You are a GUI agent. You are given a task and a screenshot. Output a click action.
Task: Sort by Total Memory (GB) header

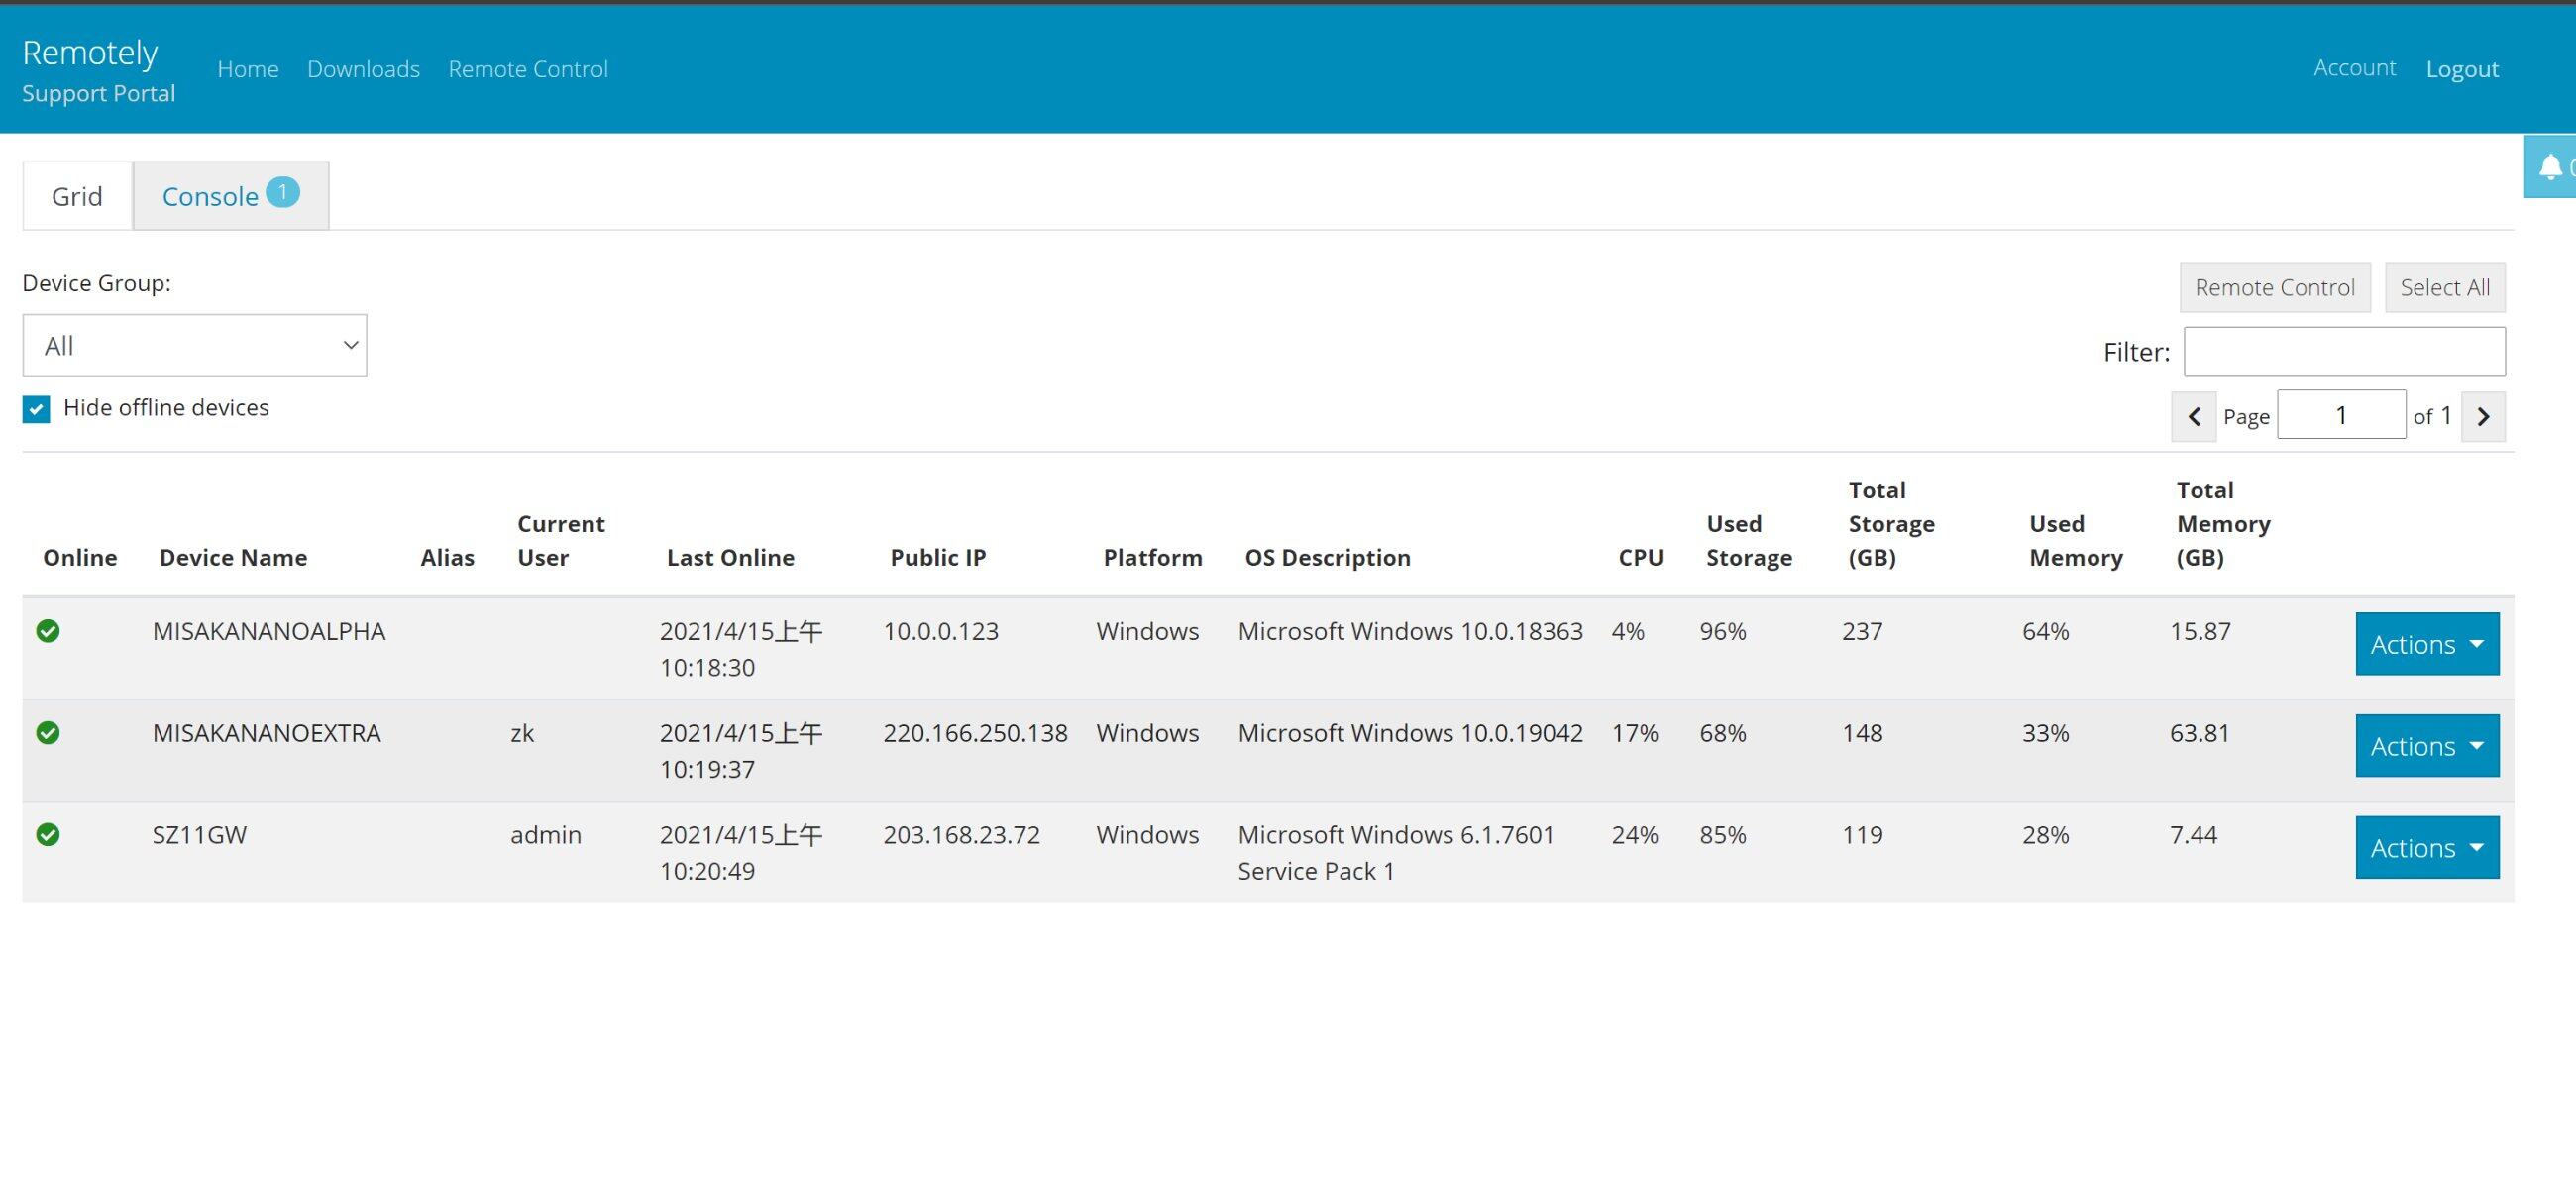[x=2223, y=523]
